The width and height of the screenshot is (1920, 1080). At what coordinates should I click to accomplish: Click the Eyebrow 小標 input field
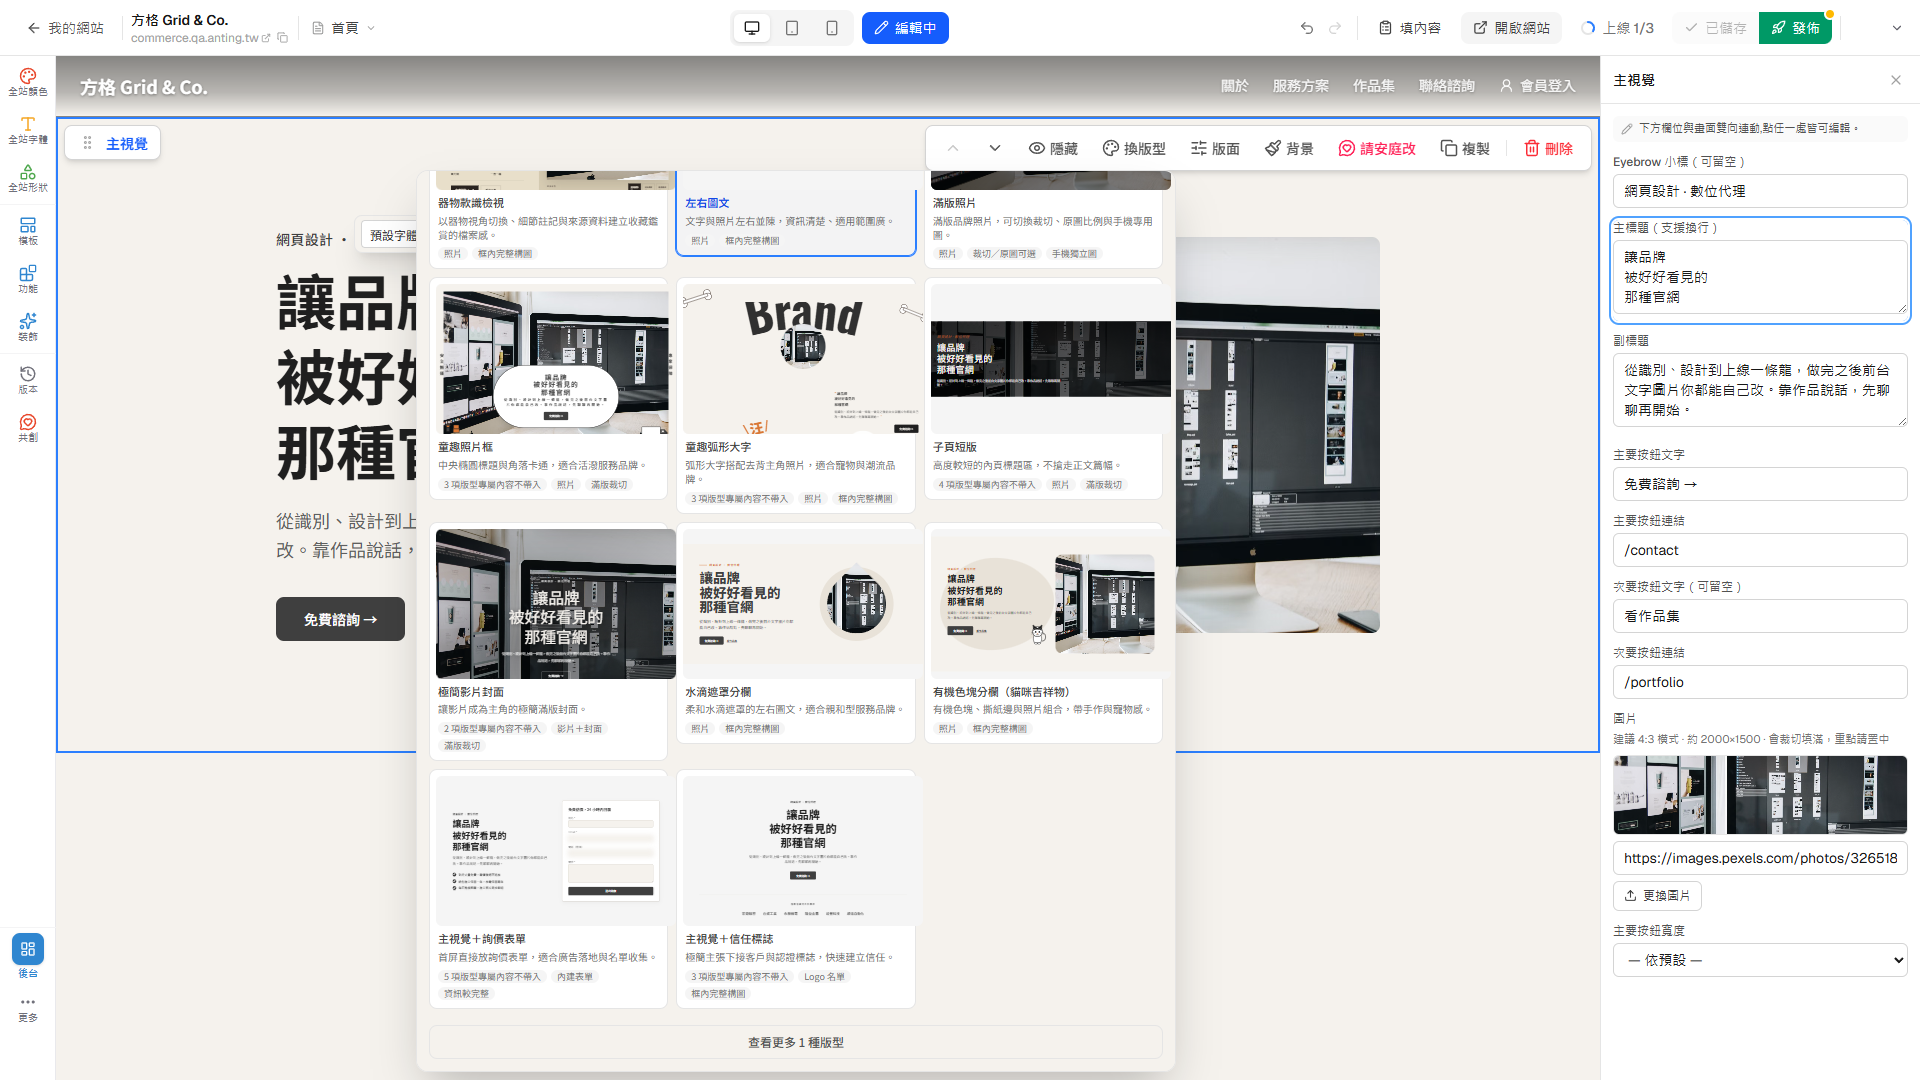point(1760,191)
